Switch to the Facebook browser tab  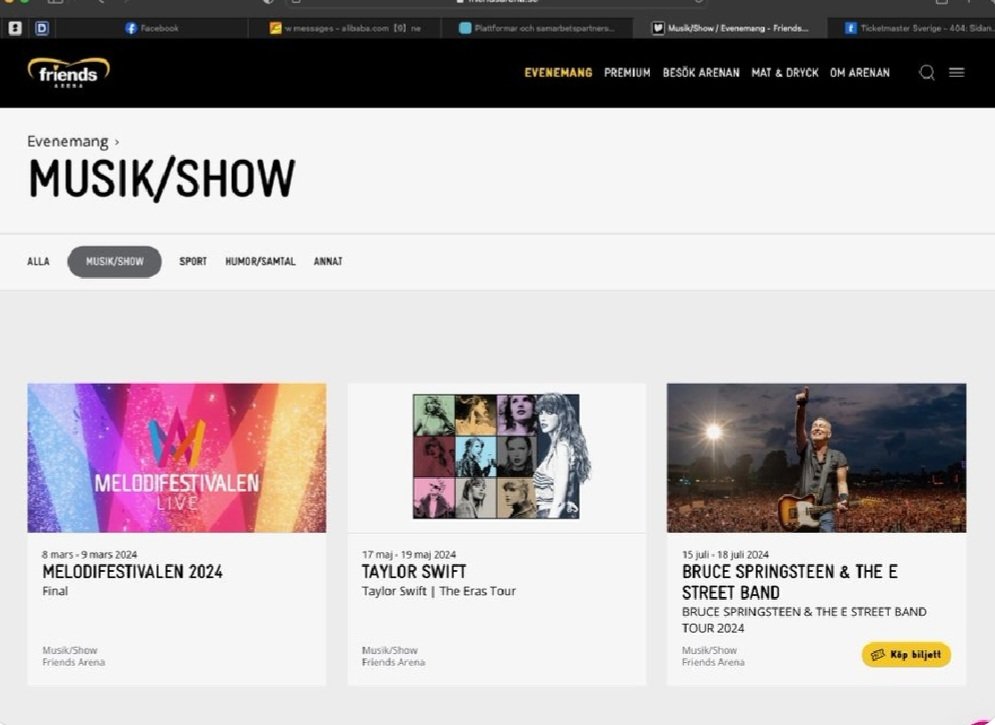[x=152, y=28]
